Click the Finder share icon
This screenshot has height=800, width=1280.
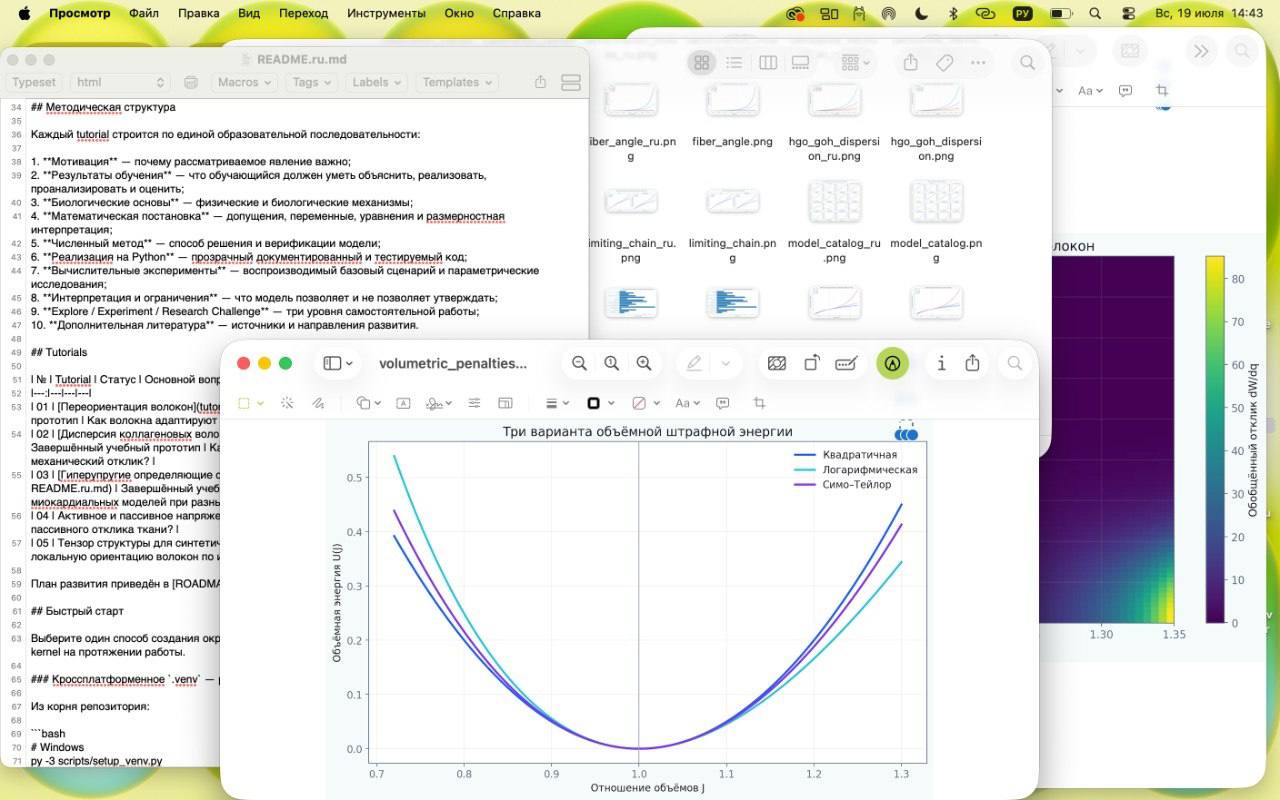pos(910,62)
